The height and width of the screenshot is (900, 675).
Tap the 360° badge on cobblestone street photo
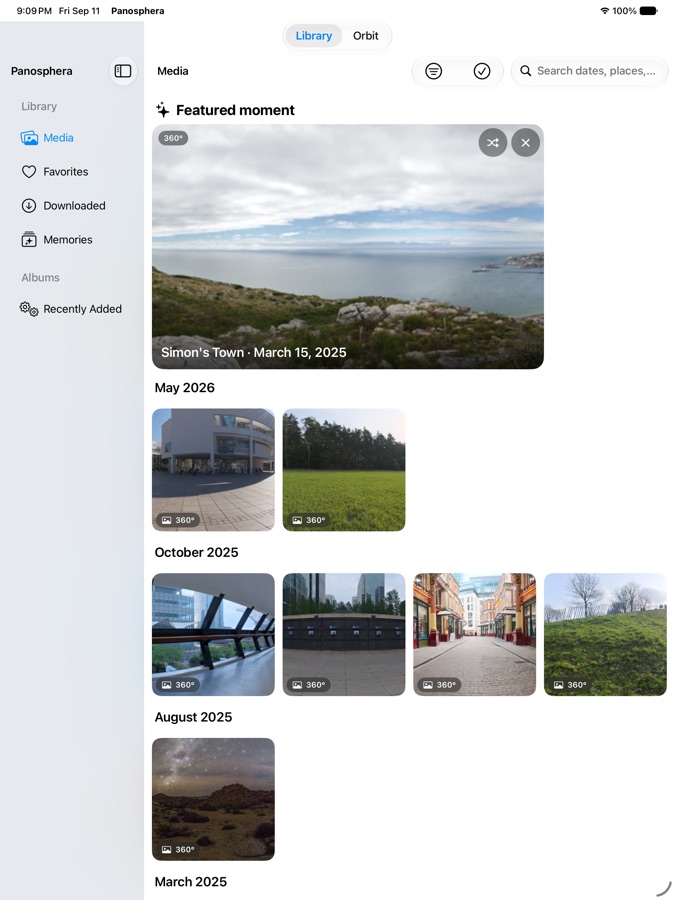click(x=440, y=685)
